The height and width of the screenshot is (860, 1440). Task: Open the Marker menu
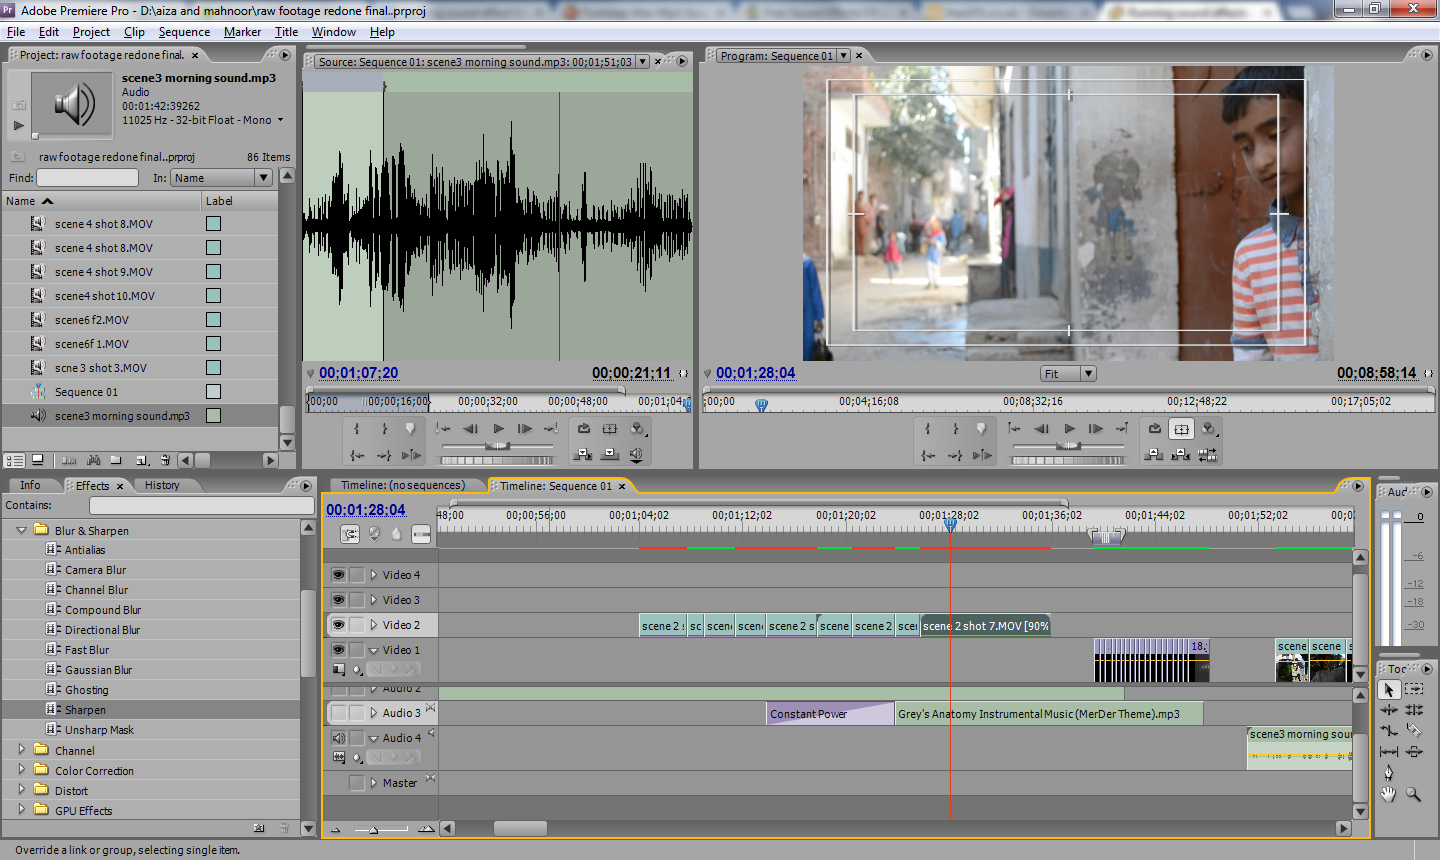(x=242, y=32)
